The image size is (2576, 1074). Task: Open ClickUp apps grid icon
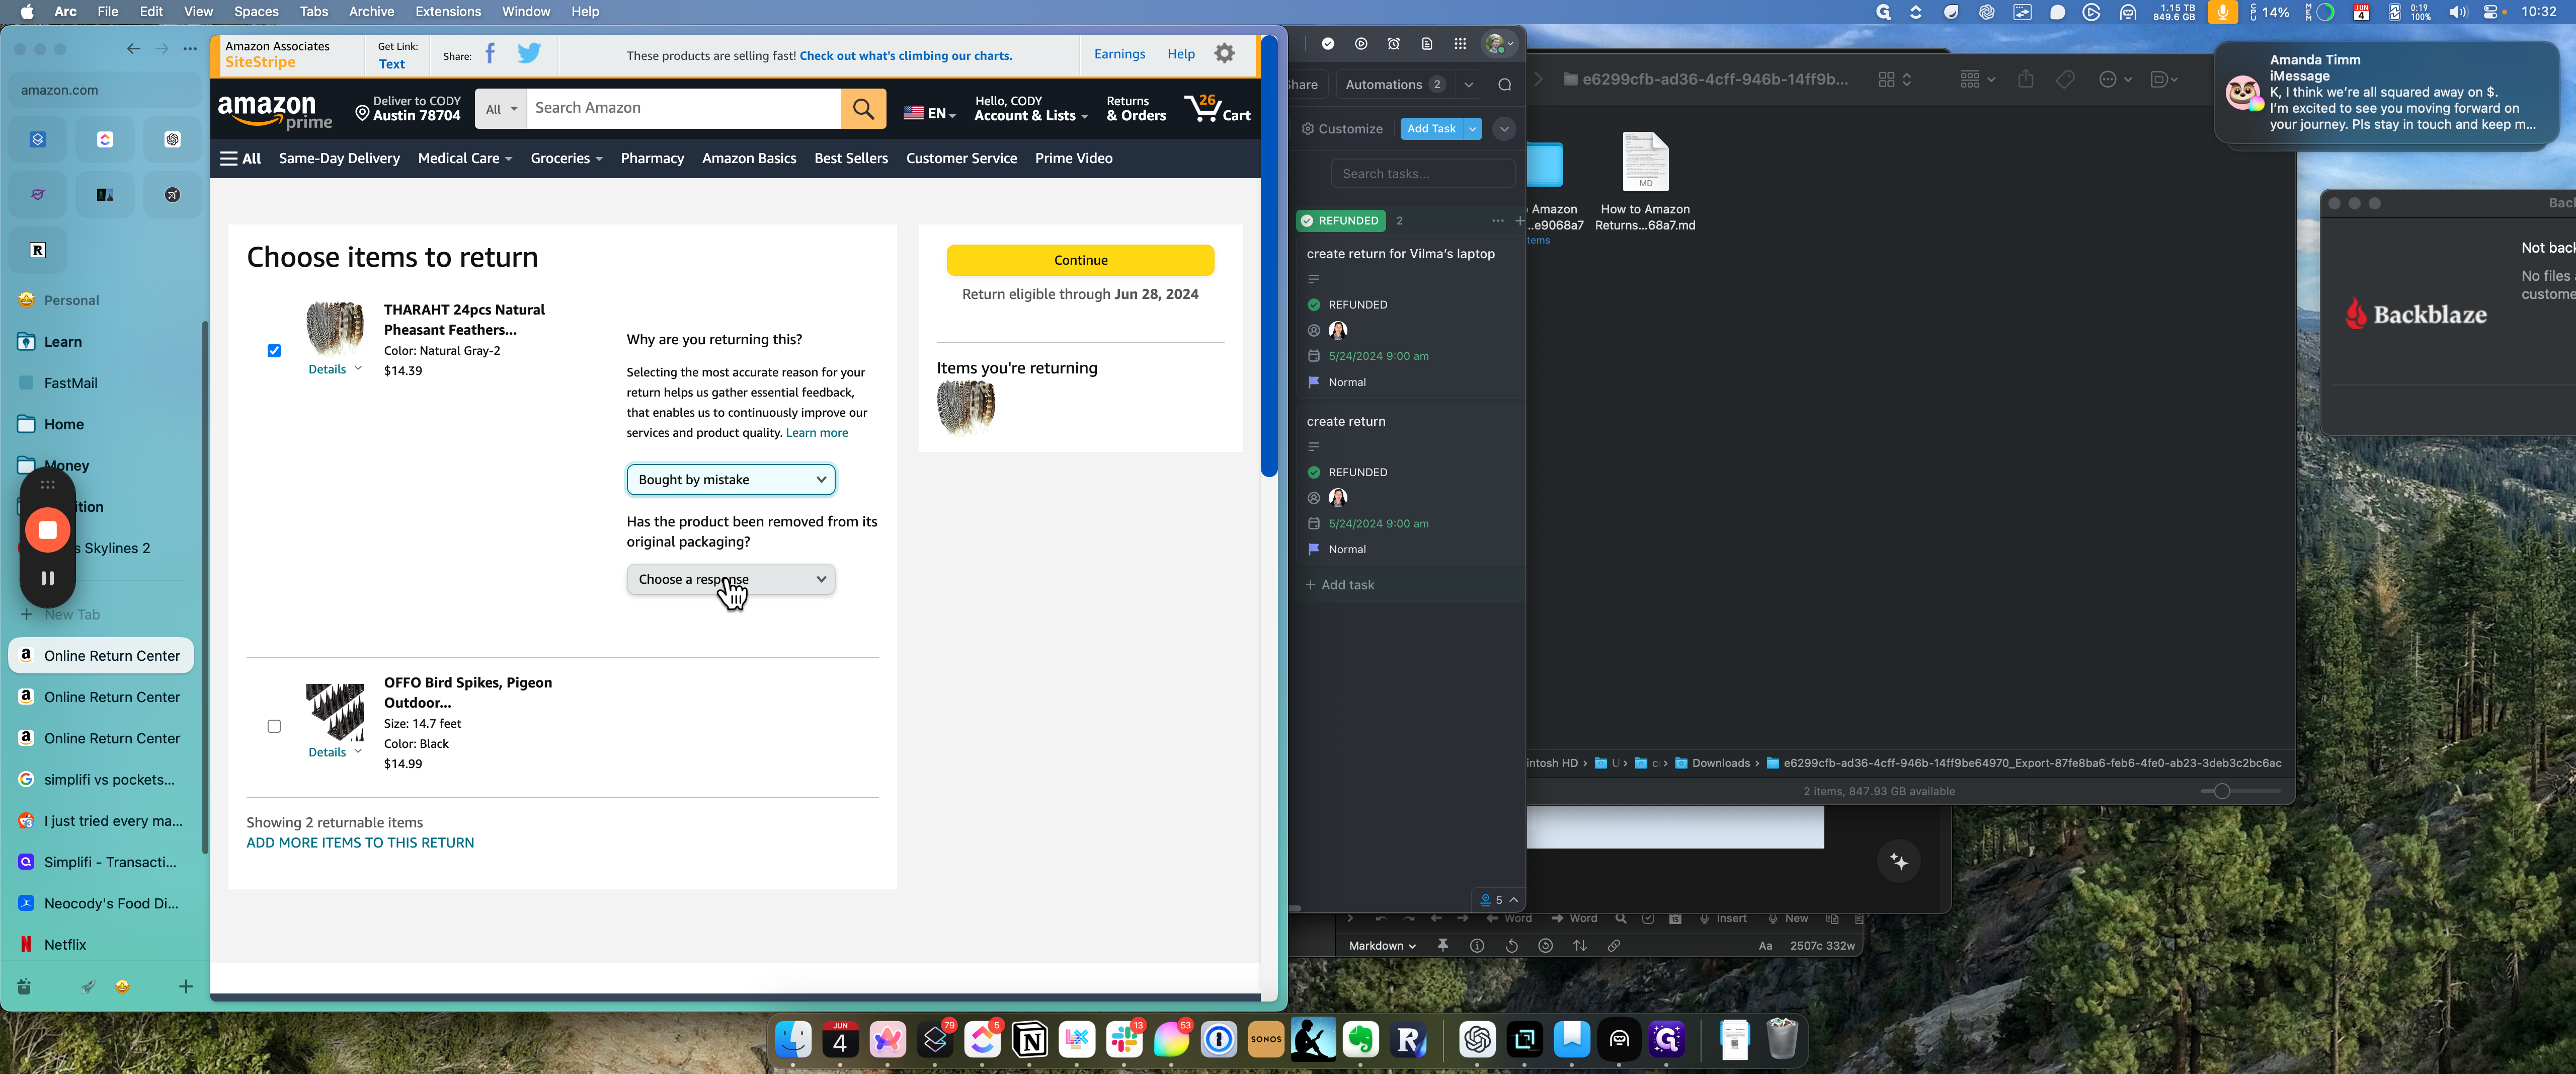(1460, 44)
